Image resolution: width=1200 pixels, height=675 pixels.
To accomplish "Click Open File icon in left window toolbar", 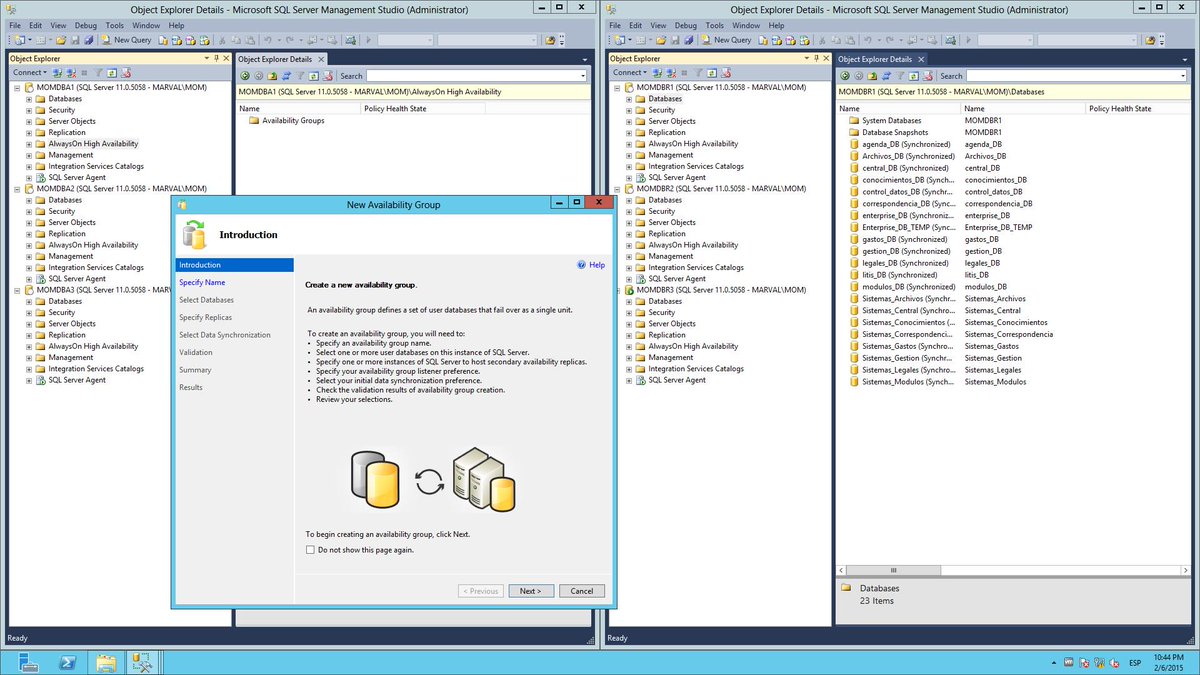I will (61, 40).
